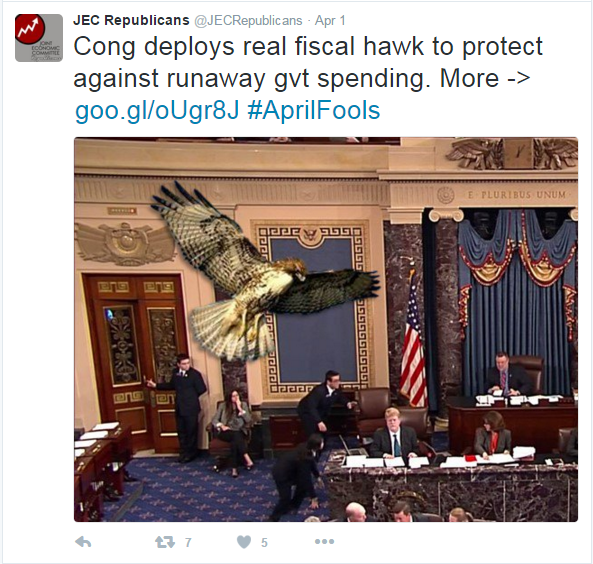593x564 pixels.
Task: Click the wooden door in the tweet image
Action: (x=135, y=363)
